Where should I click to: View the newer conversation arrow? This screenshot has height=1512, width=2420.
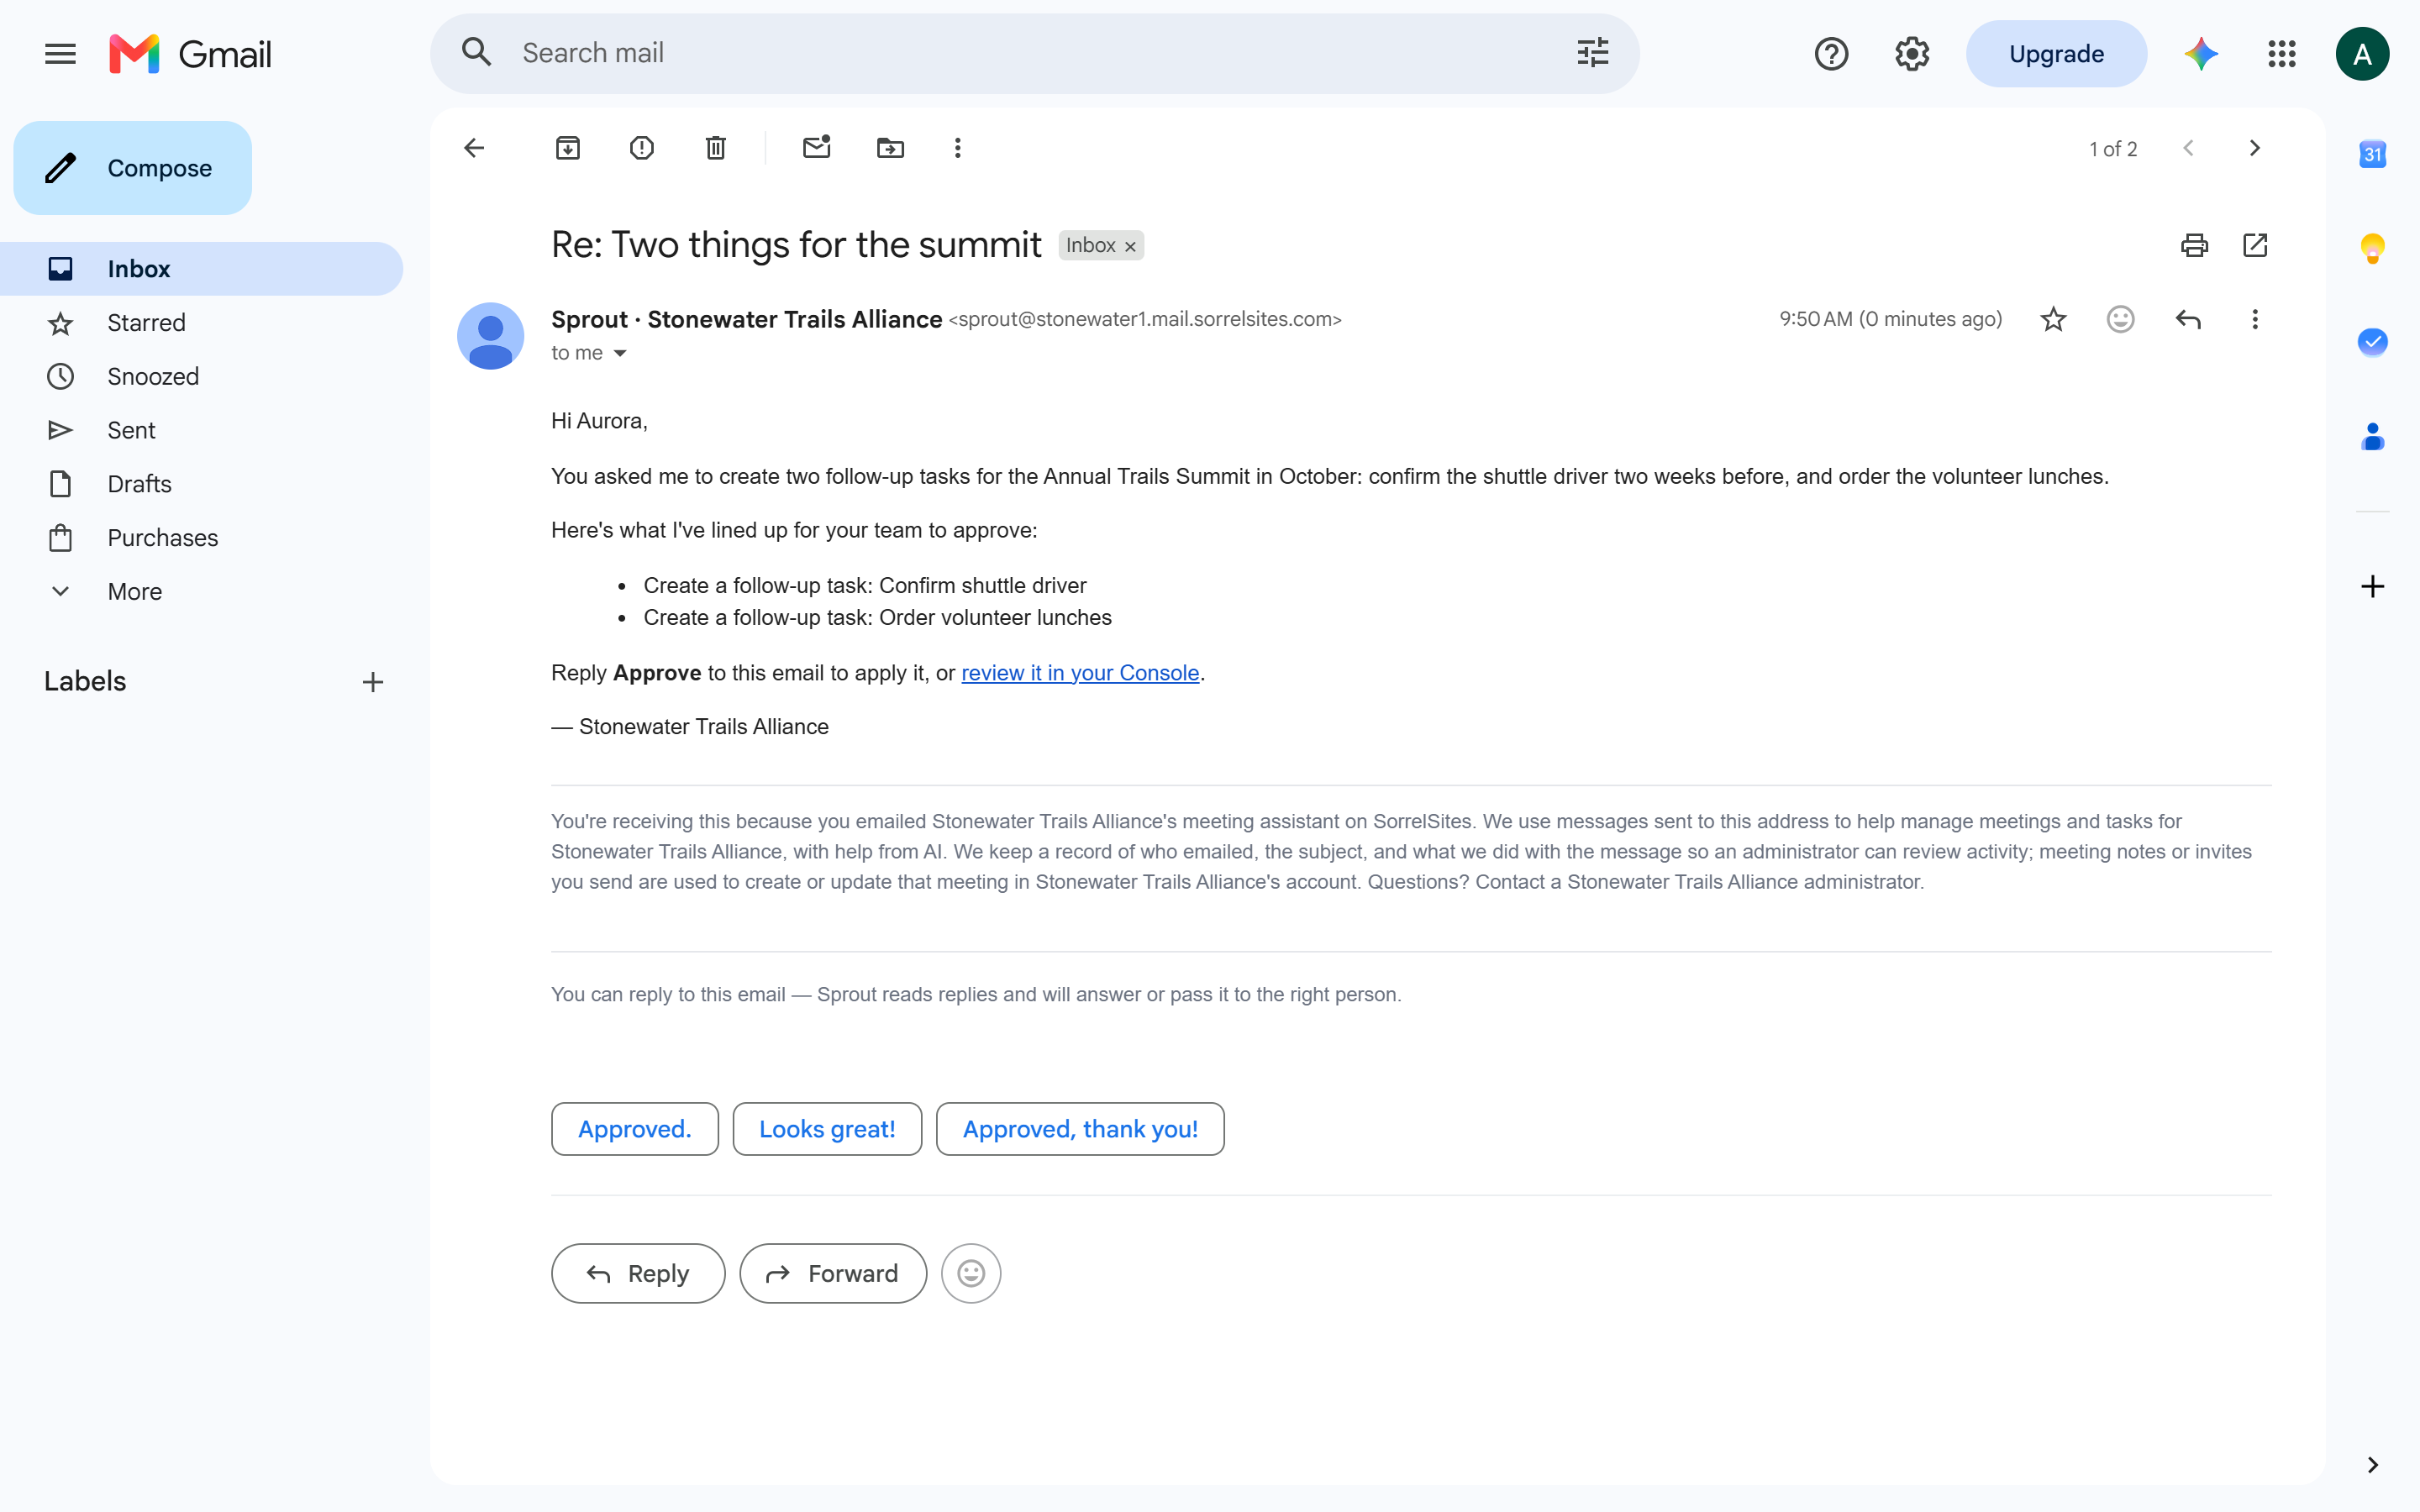pos(2188,148)
